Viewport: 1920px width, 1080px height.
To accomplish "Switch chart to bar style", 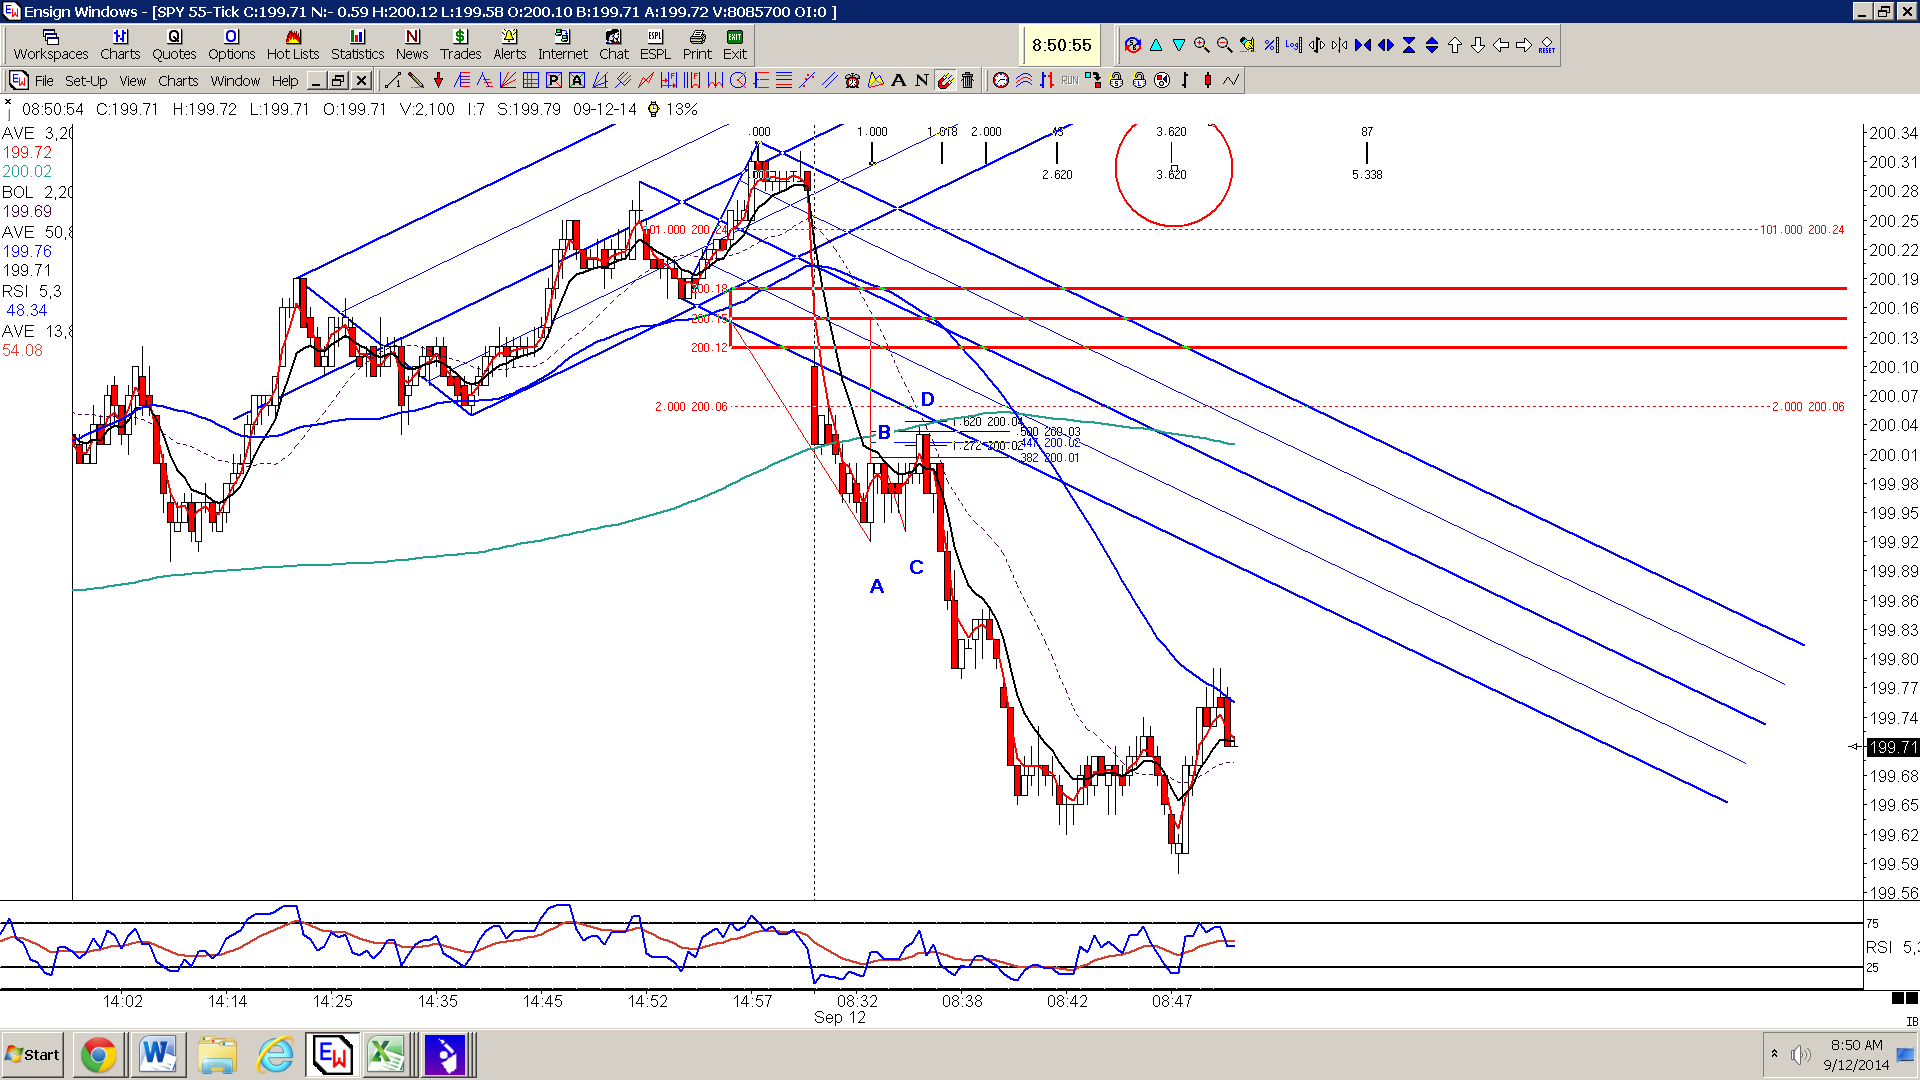I will click(1185, 80).
